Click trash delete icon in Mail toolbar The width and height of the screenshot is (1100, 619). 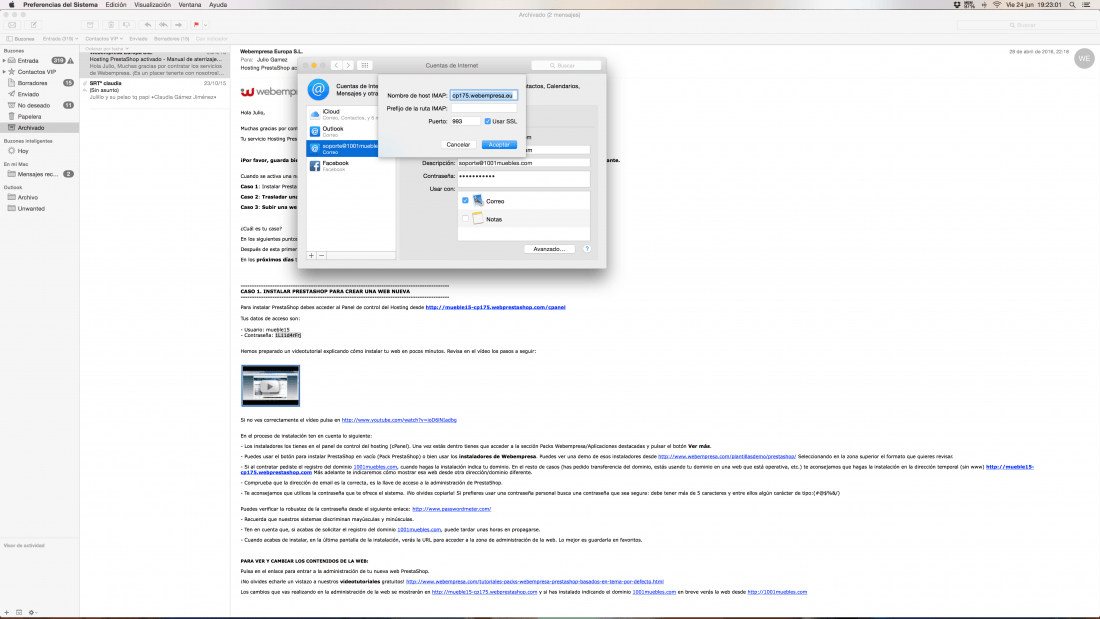(111, 25)
